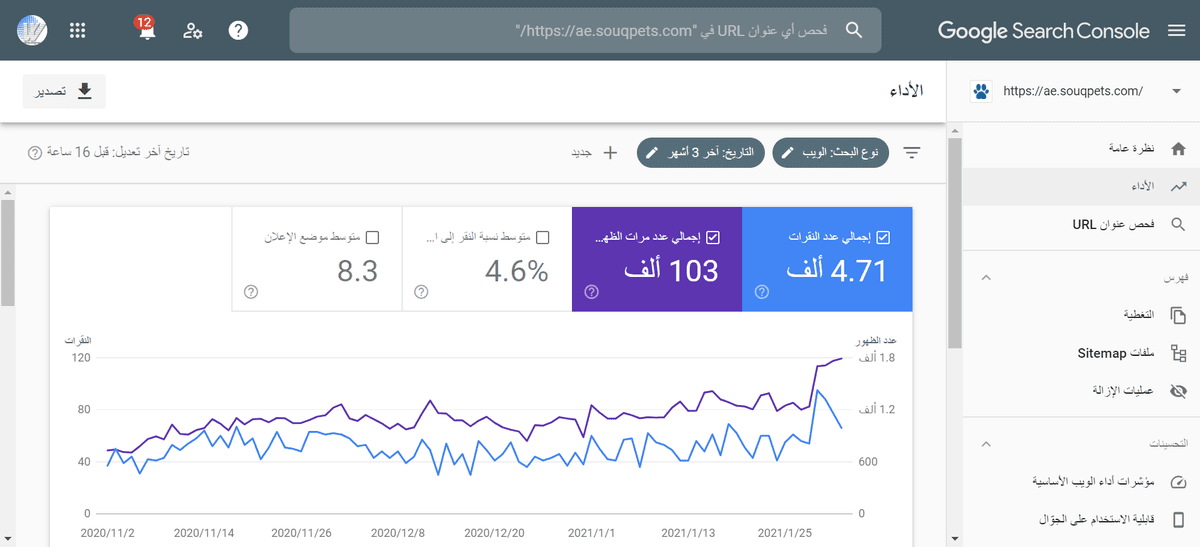The width and height of the screenshot is (1200, 547).
Task: Click the phone mobile usability icon
Action: pyautogui.click(x=1178, y=519)
